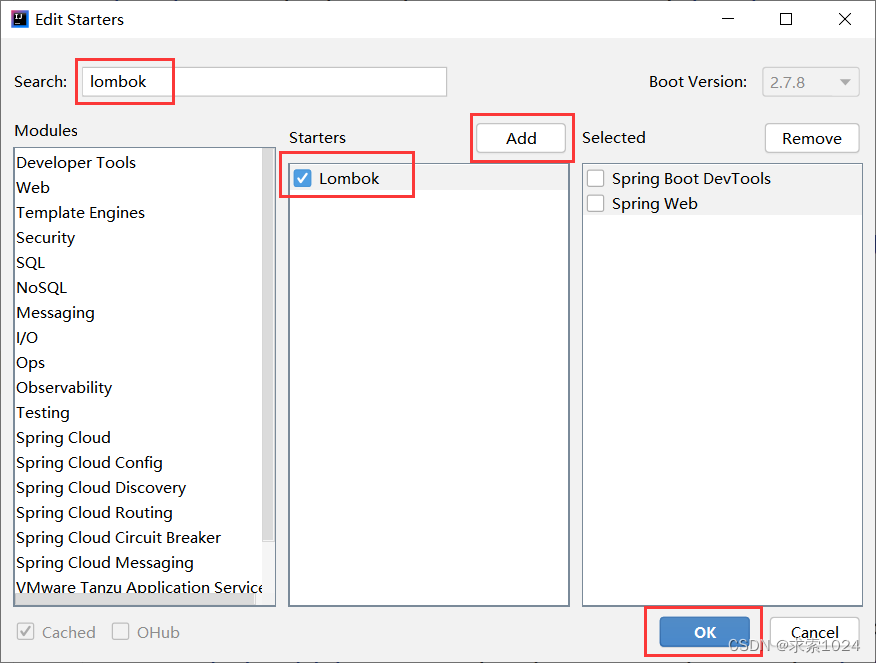Click the Search field containing lombok
This screenshot has height=663, width=876.
tap(264, 82)
